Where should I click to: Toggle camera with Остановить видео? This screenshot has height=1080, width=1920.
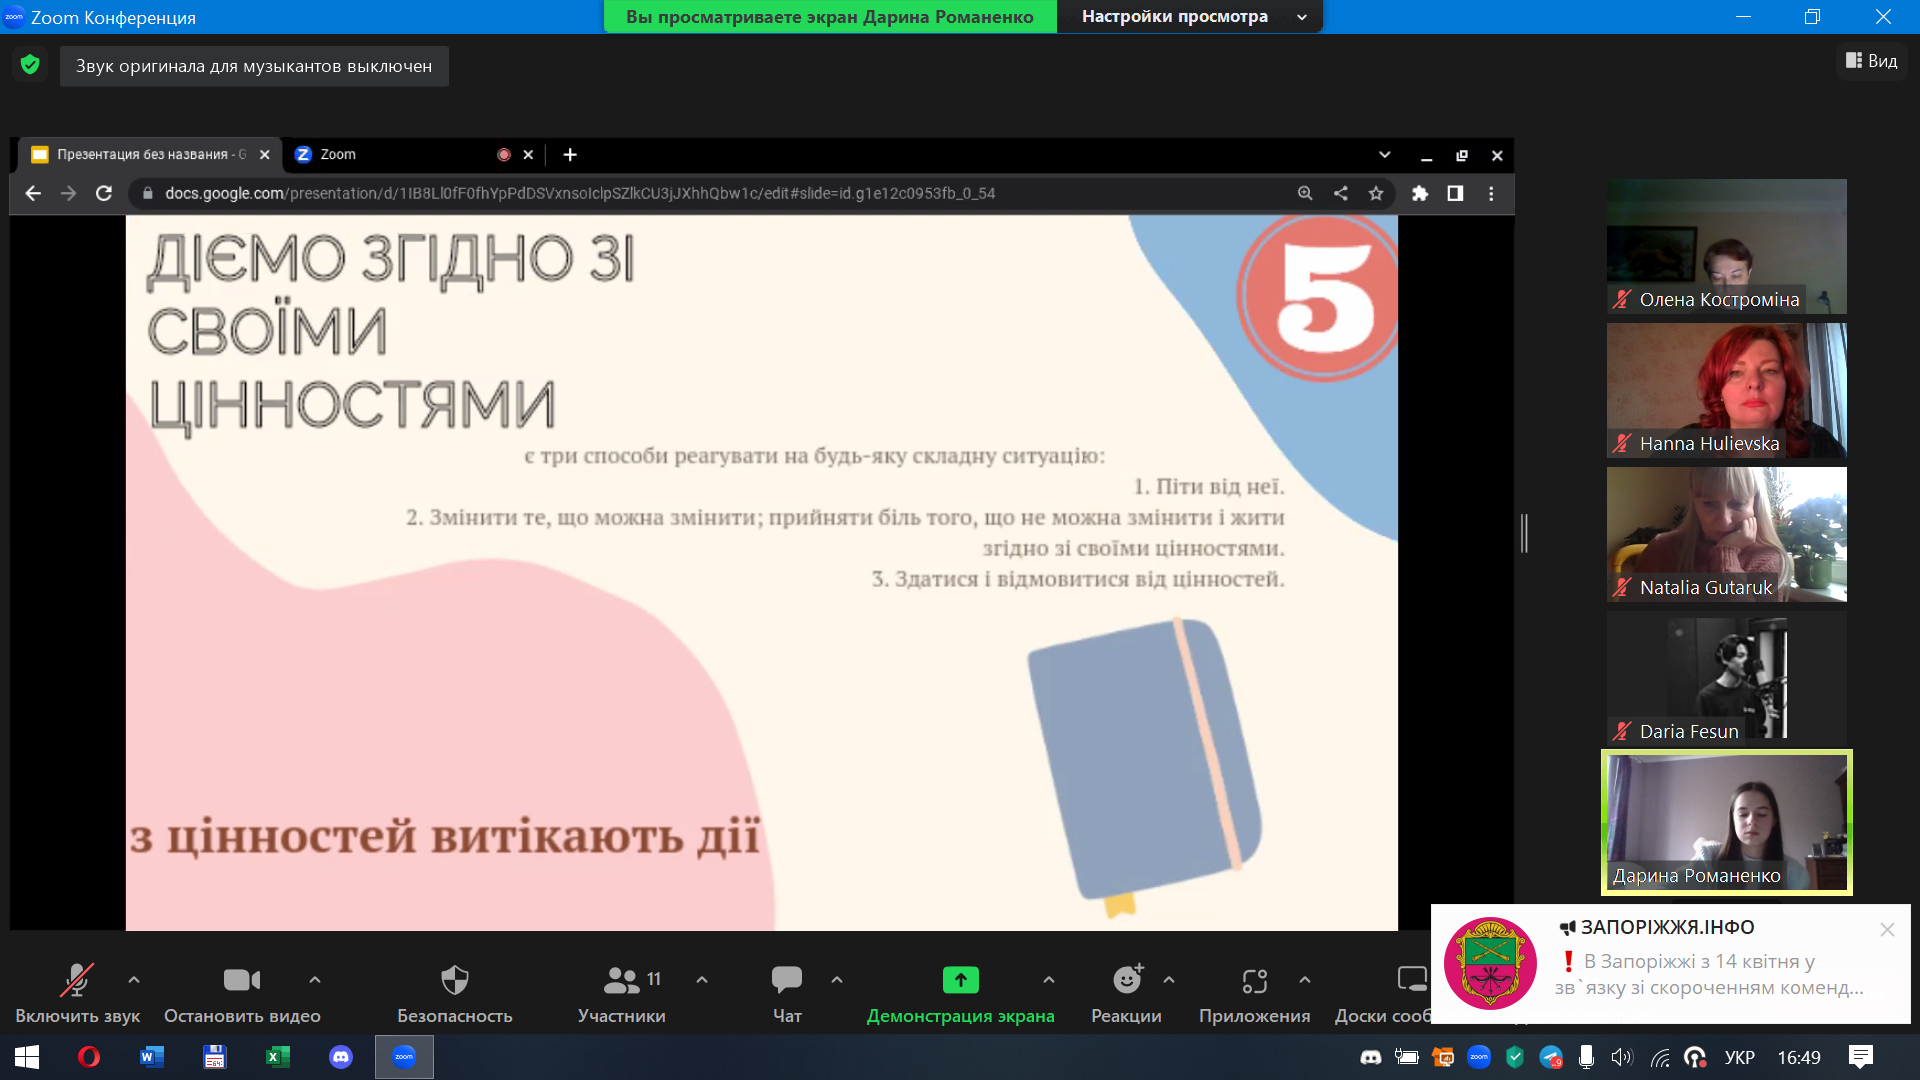[x=242, y=994]
